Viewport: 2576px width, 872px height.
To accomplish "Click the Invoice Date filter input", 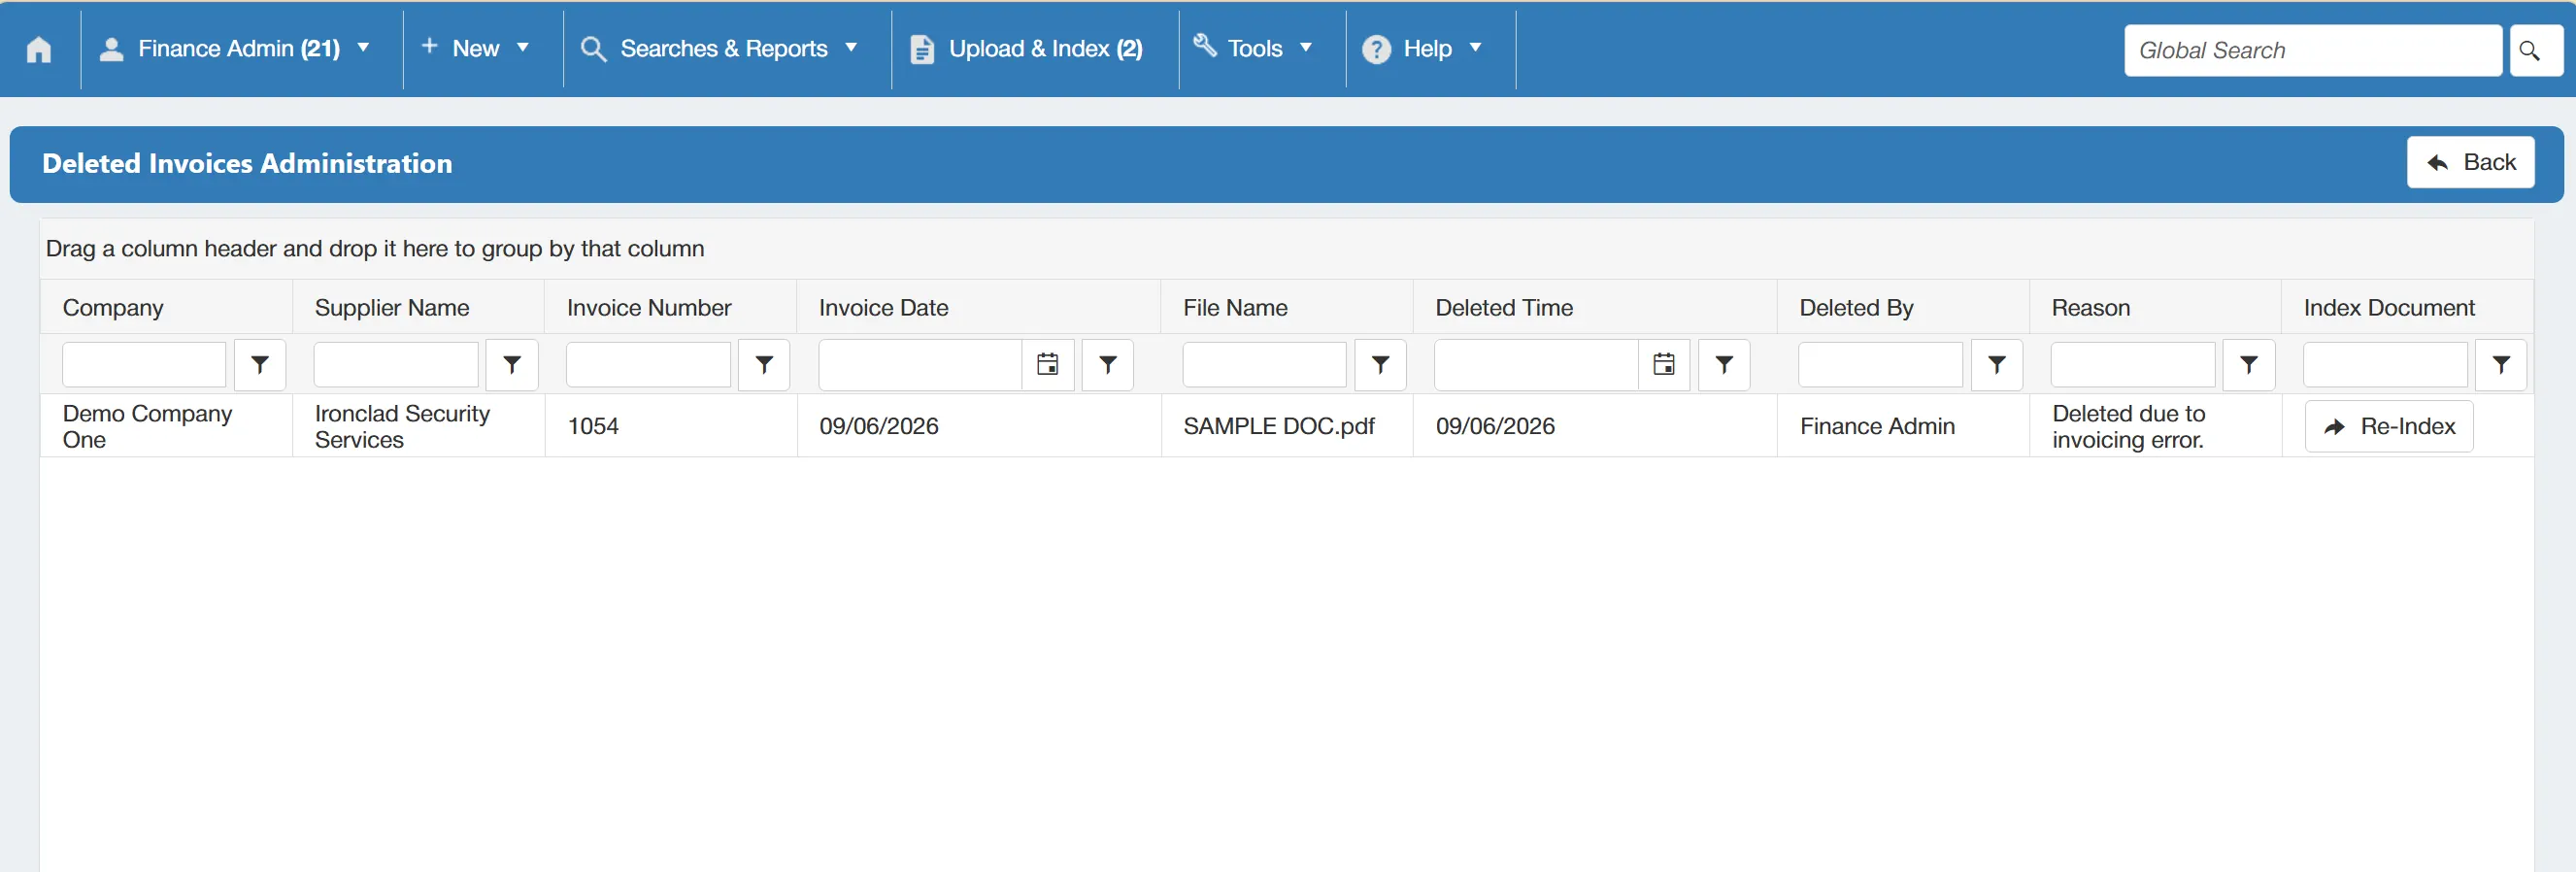I will tap(920, 365).
